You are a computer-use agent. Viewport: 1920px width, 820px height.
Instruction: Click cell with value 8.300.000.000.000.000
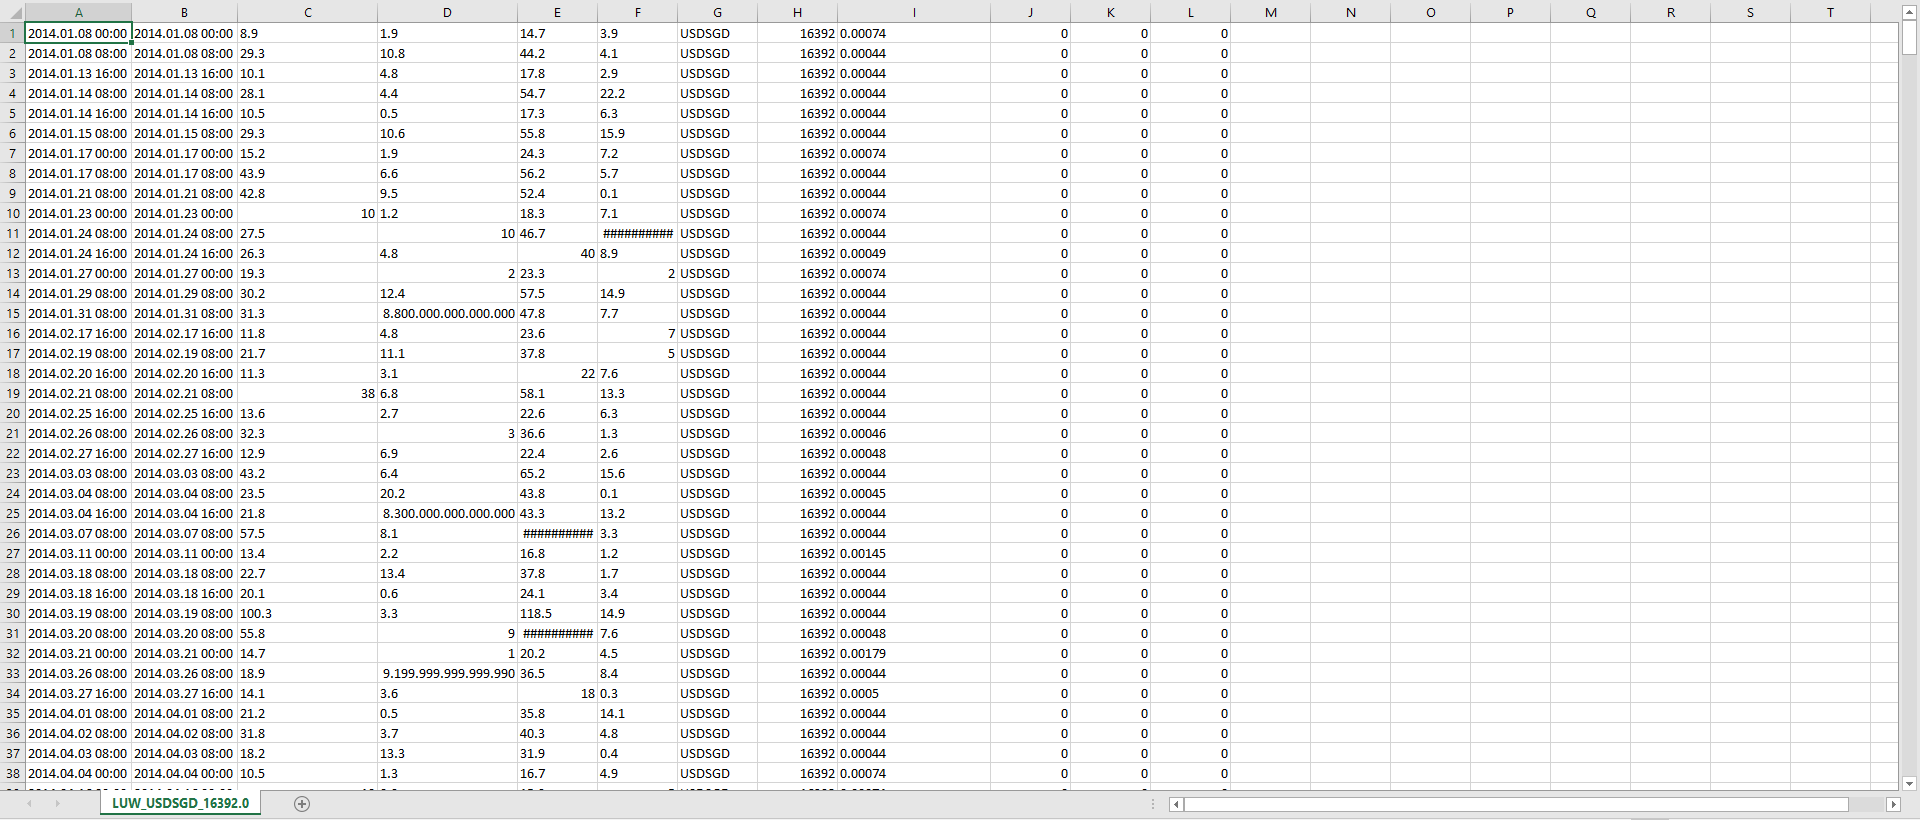(447, 513)
